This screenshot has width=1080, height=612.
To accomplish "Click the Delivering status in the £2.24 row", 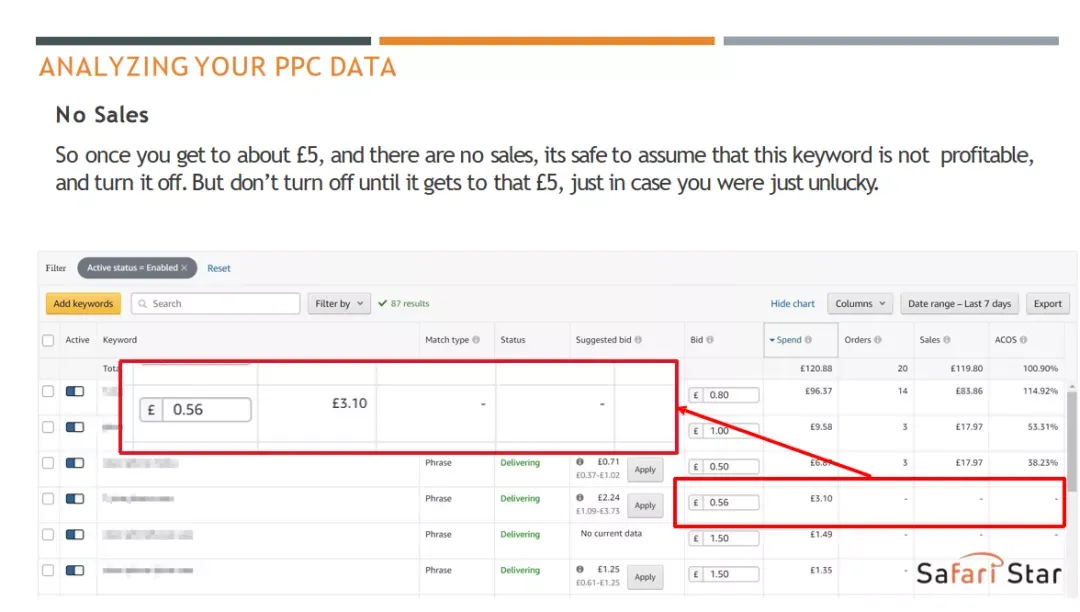I will [x=520, y=498].
